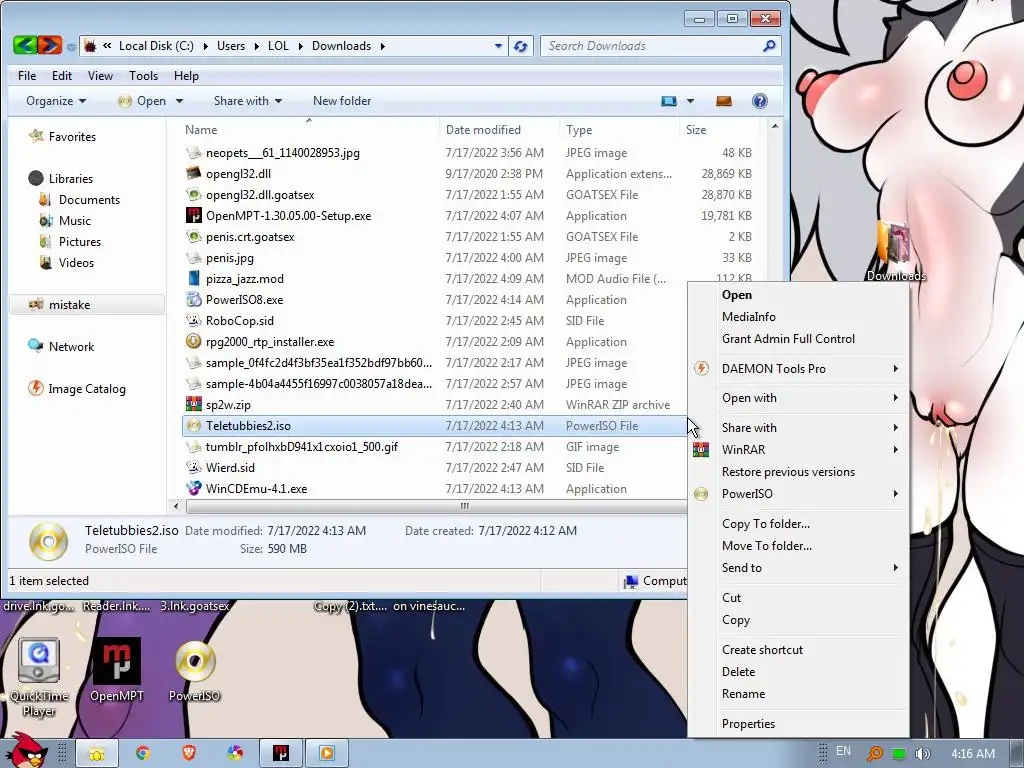Sort by the Name column header
The height and width of the screenshot is (768, 1024).
click(310, 129)
